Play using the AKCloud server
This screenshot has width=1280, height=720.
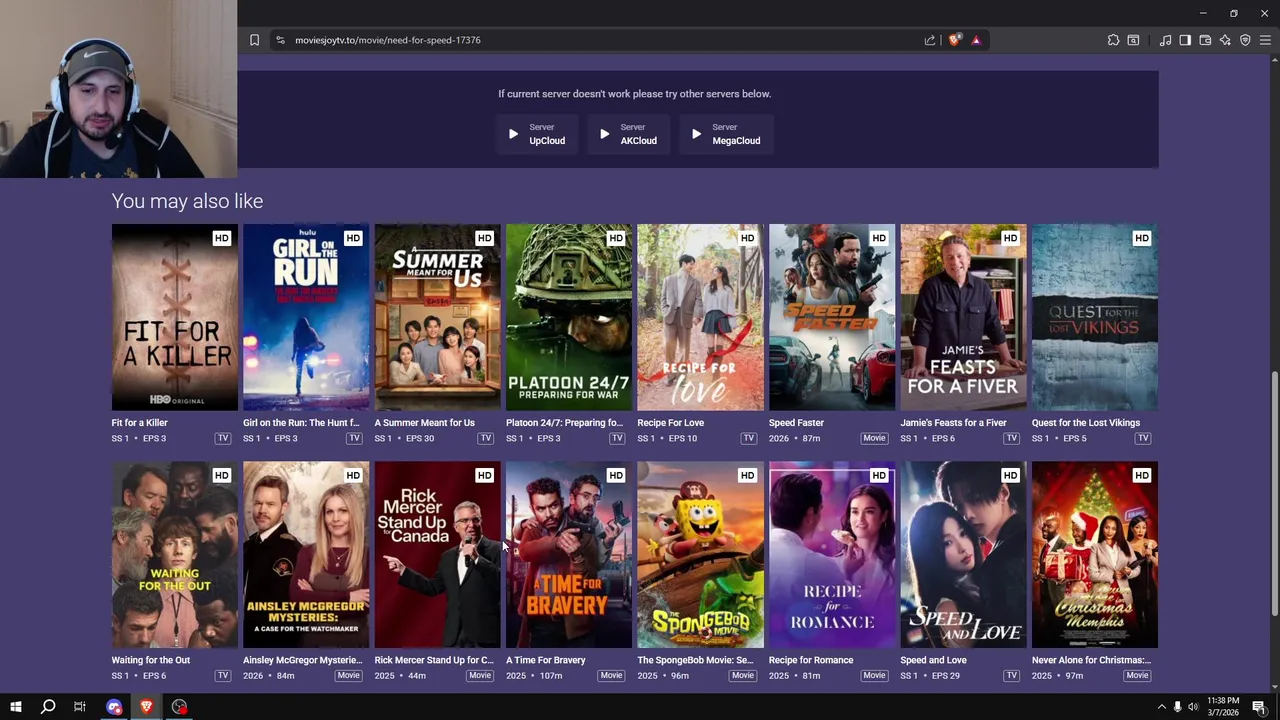629,134
